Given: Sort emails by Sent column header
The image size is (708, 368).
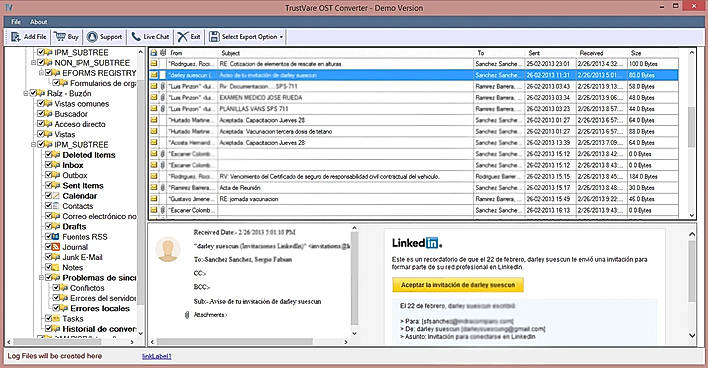Looking at the screenshot, I should click(x=550, y=53).
